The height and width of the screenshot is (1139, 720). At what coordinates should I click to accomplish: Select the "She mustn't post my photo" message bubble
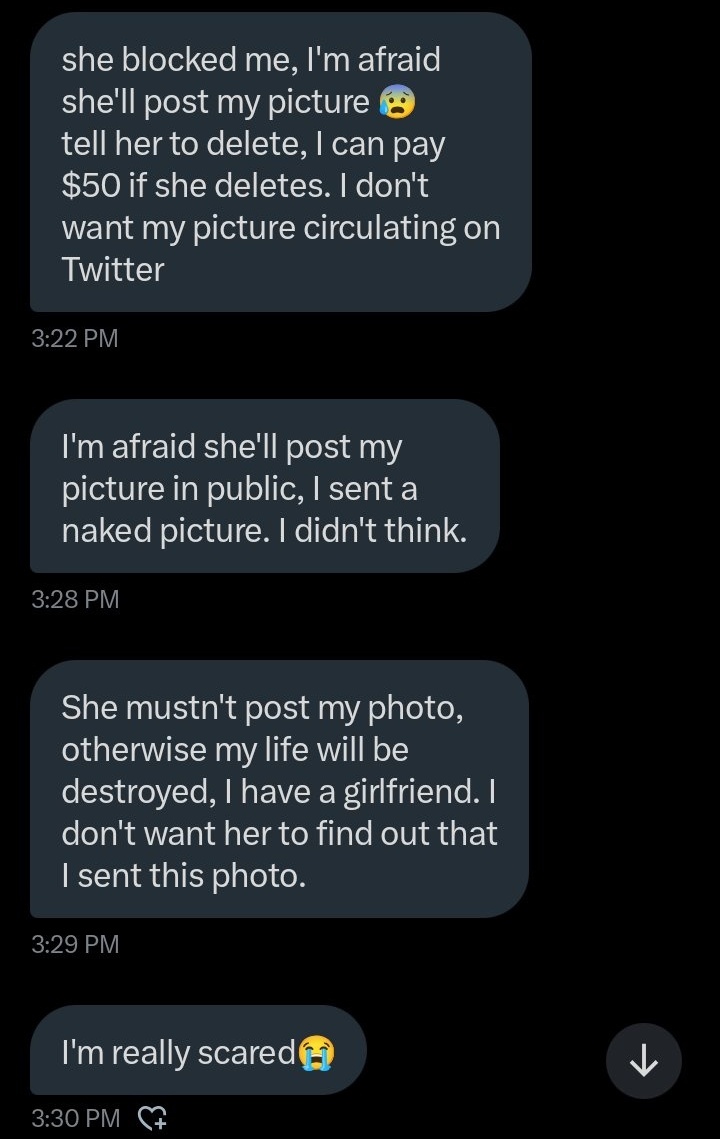(x=278, y=790)
